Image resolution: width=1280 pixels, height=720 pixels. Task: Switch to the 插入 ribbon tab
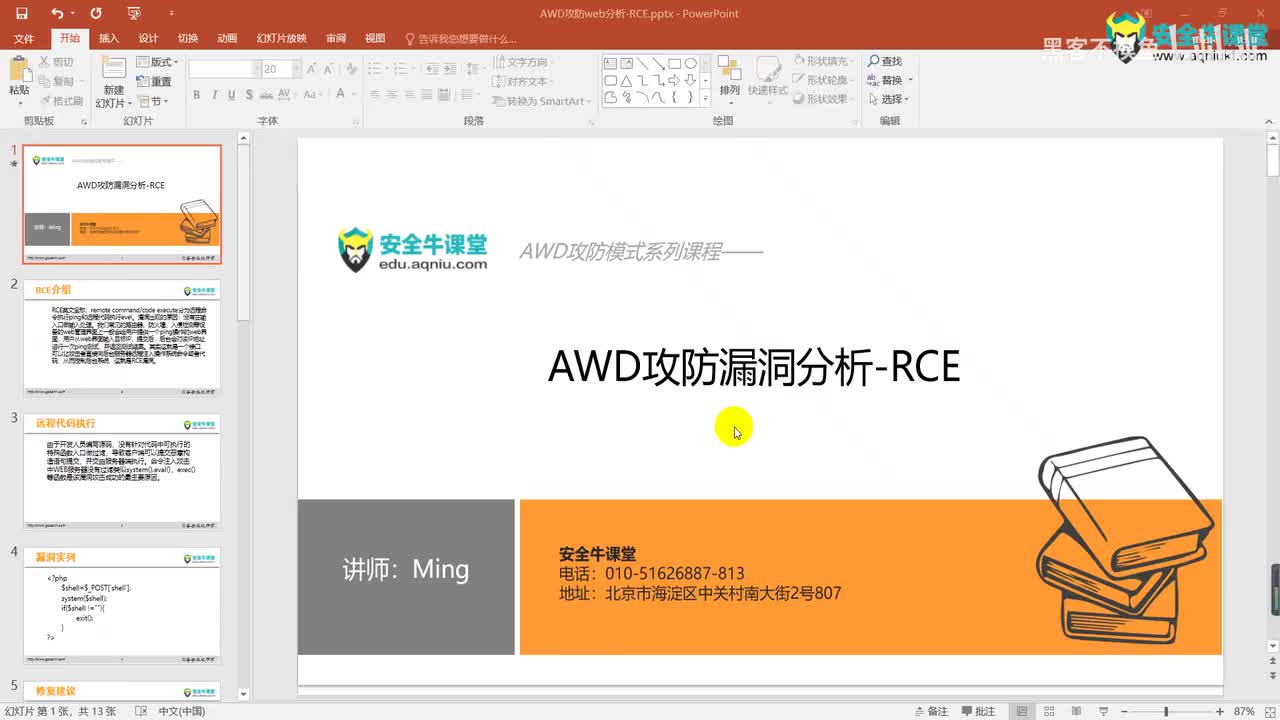[109, 38]
